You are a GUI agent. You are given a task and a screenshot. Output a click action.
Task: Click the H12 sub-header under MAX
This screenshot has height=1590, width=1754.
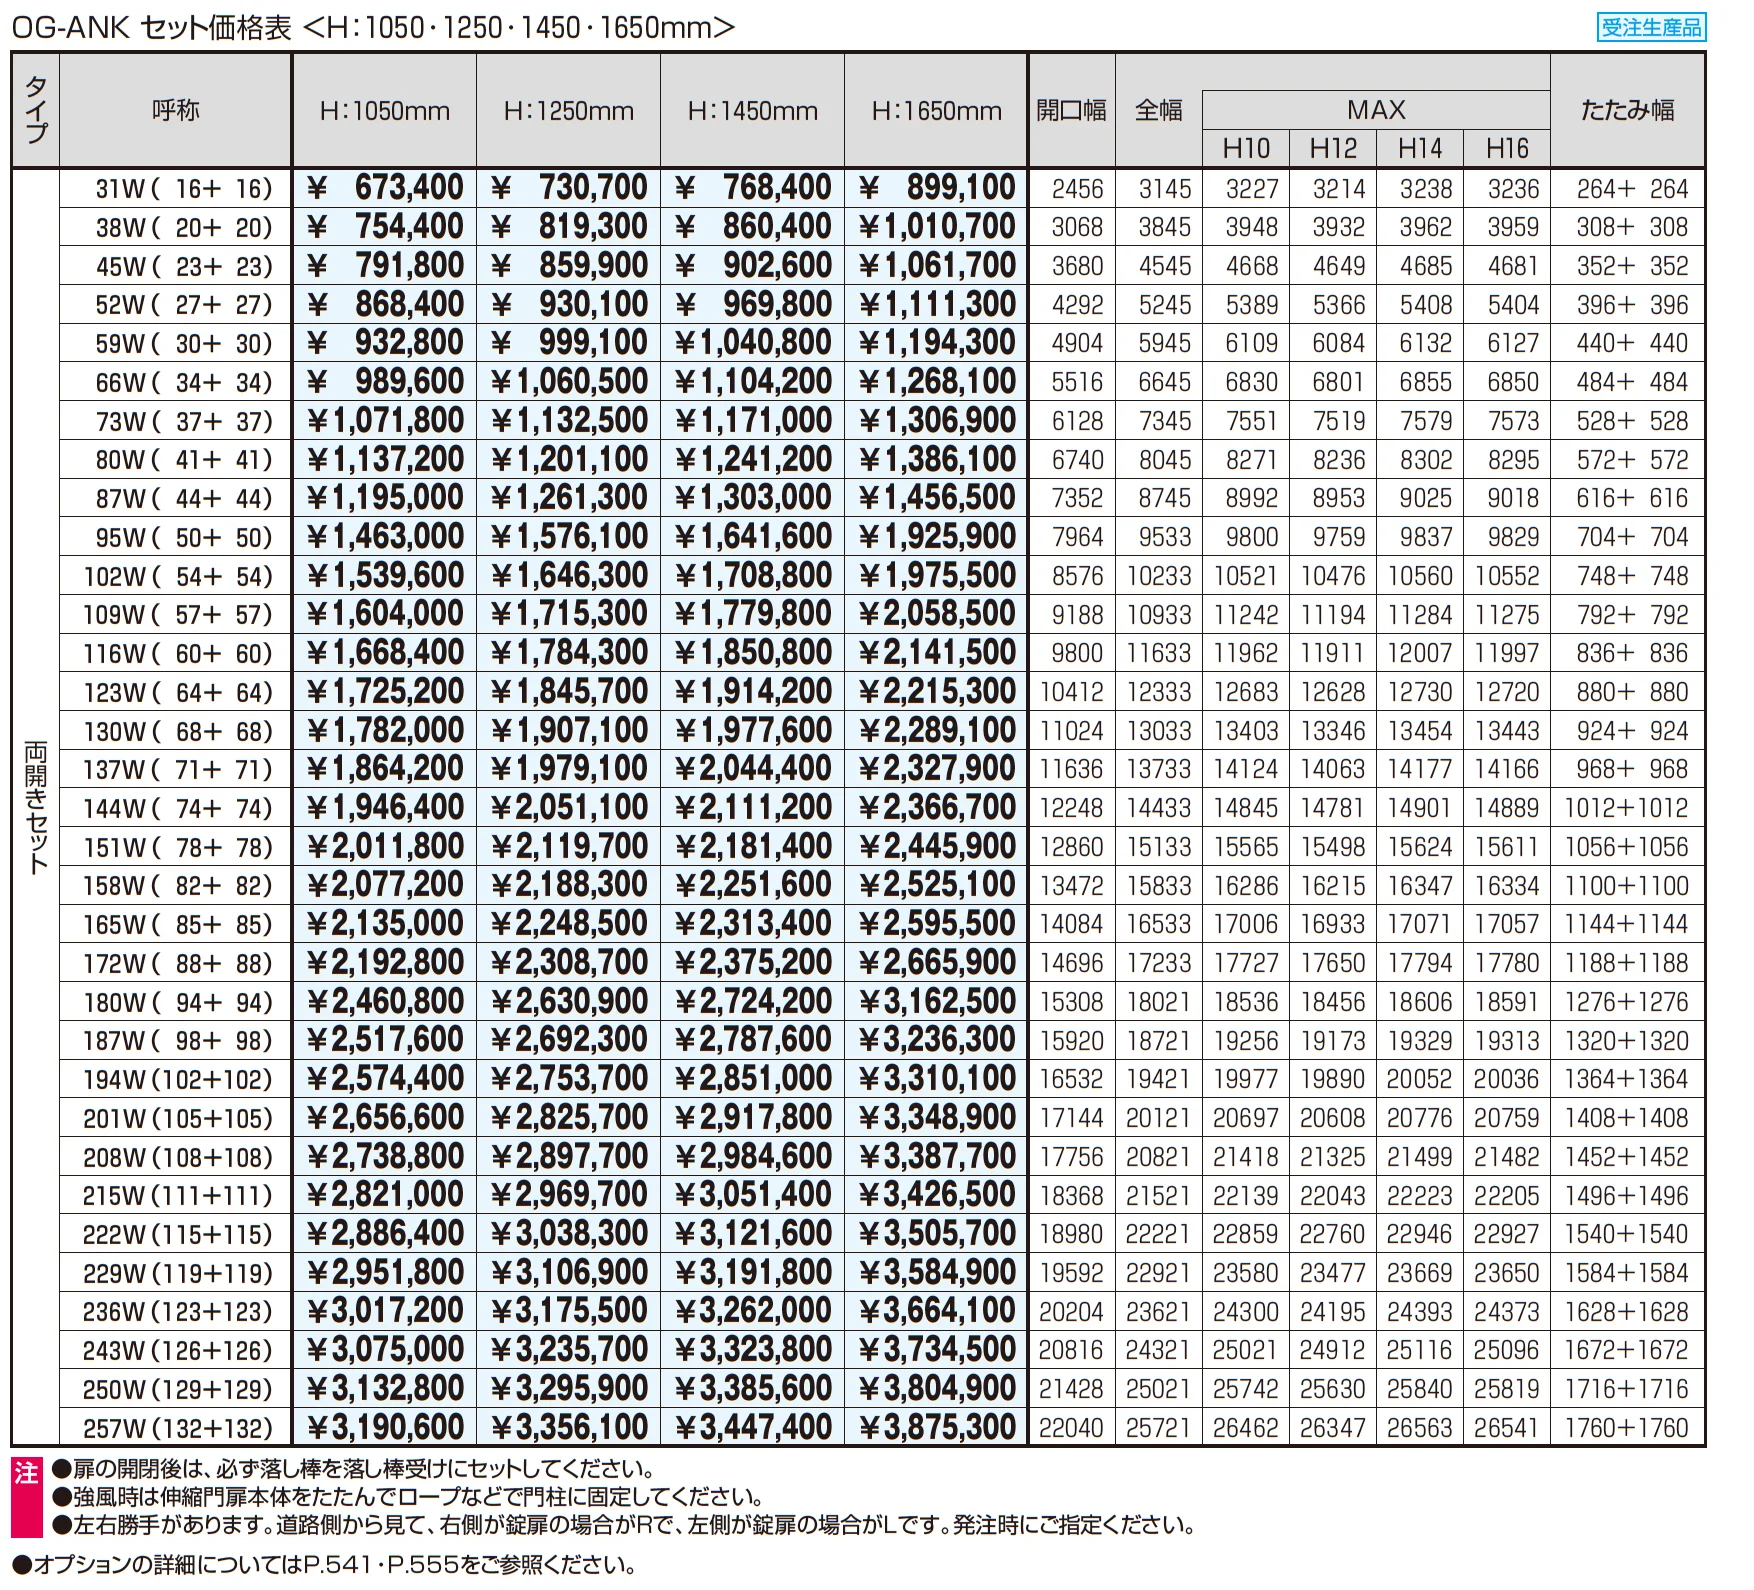point(1333,149)
